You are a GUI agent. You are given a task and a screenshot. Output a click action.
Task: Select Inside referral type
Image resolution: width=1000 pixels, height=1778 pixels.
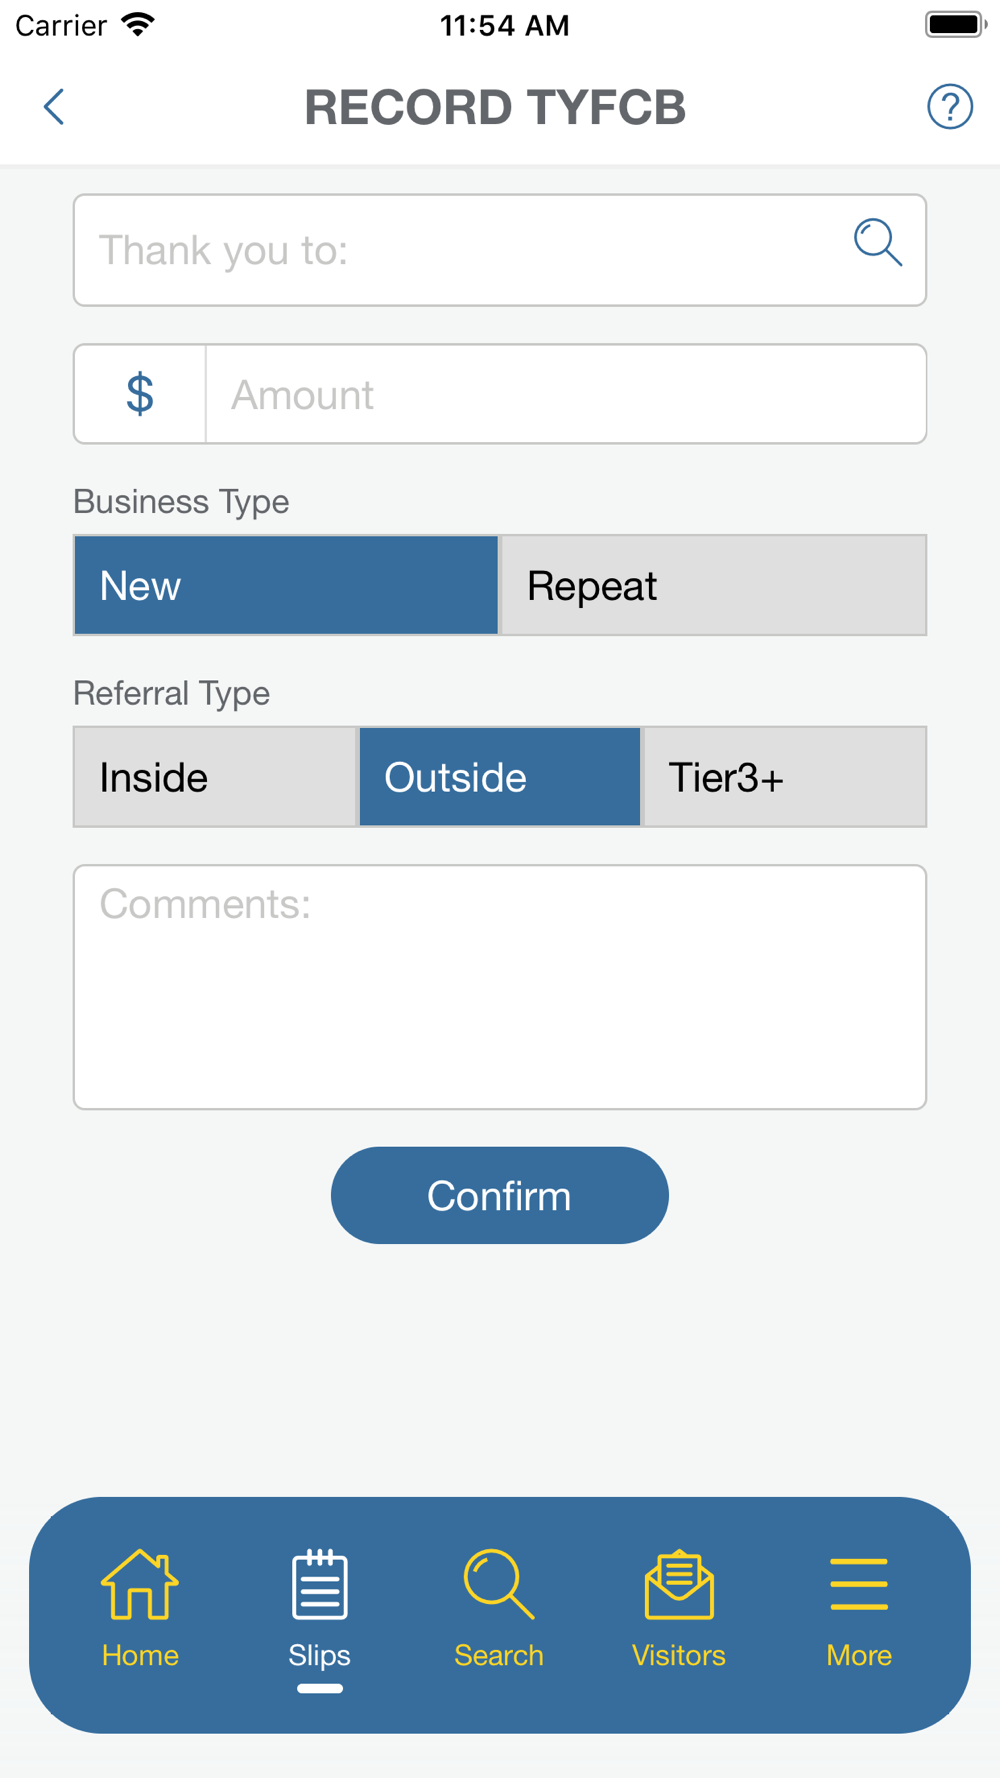215,777
